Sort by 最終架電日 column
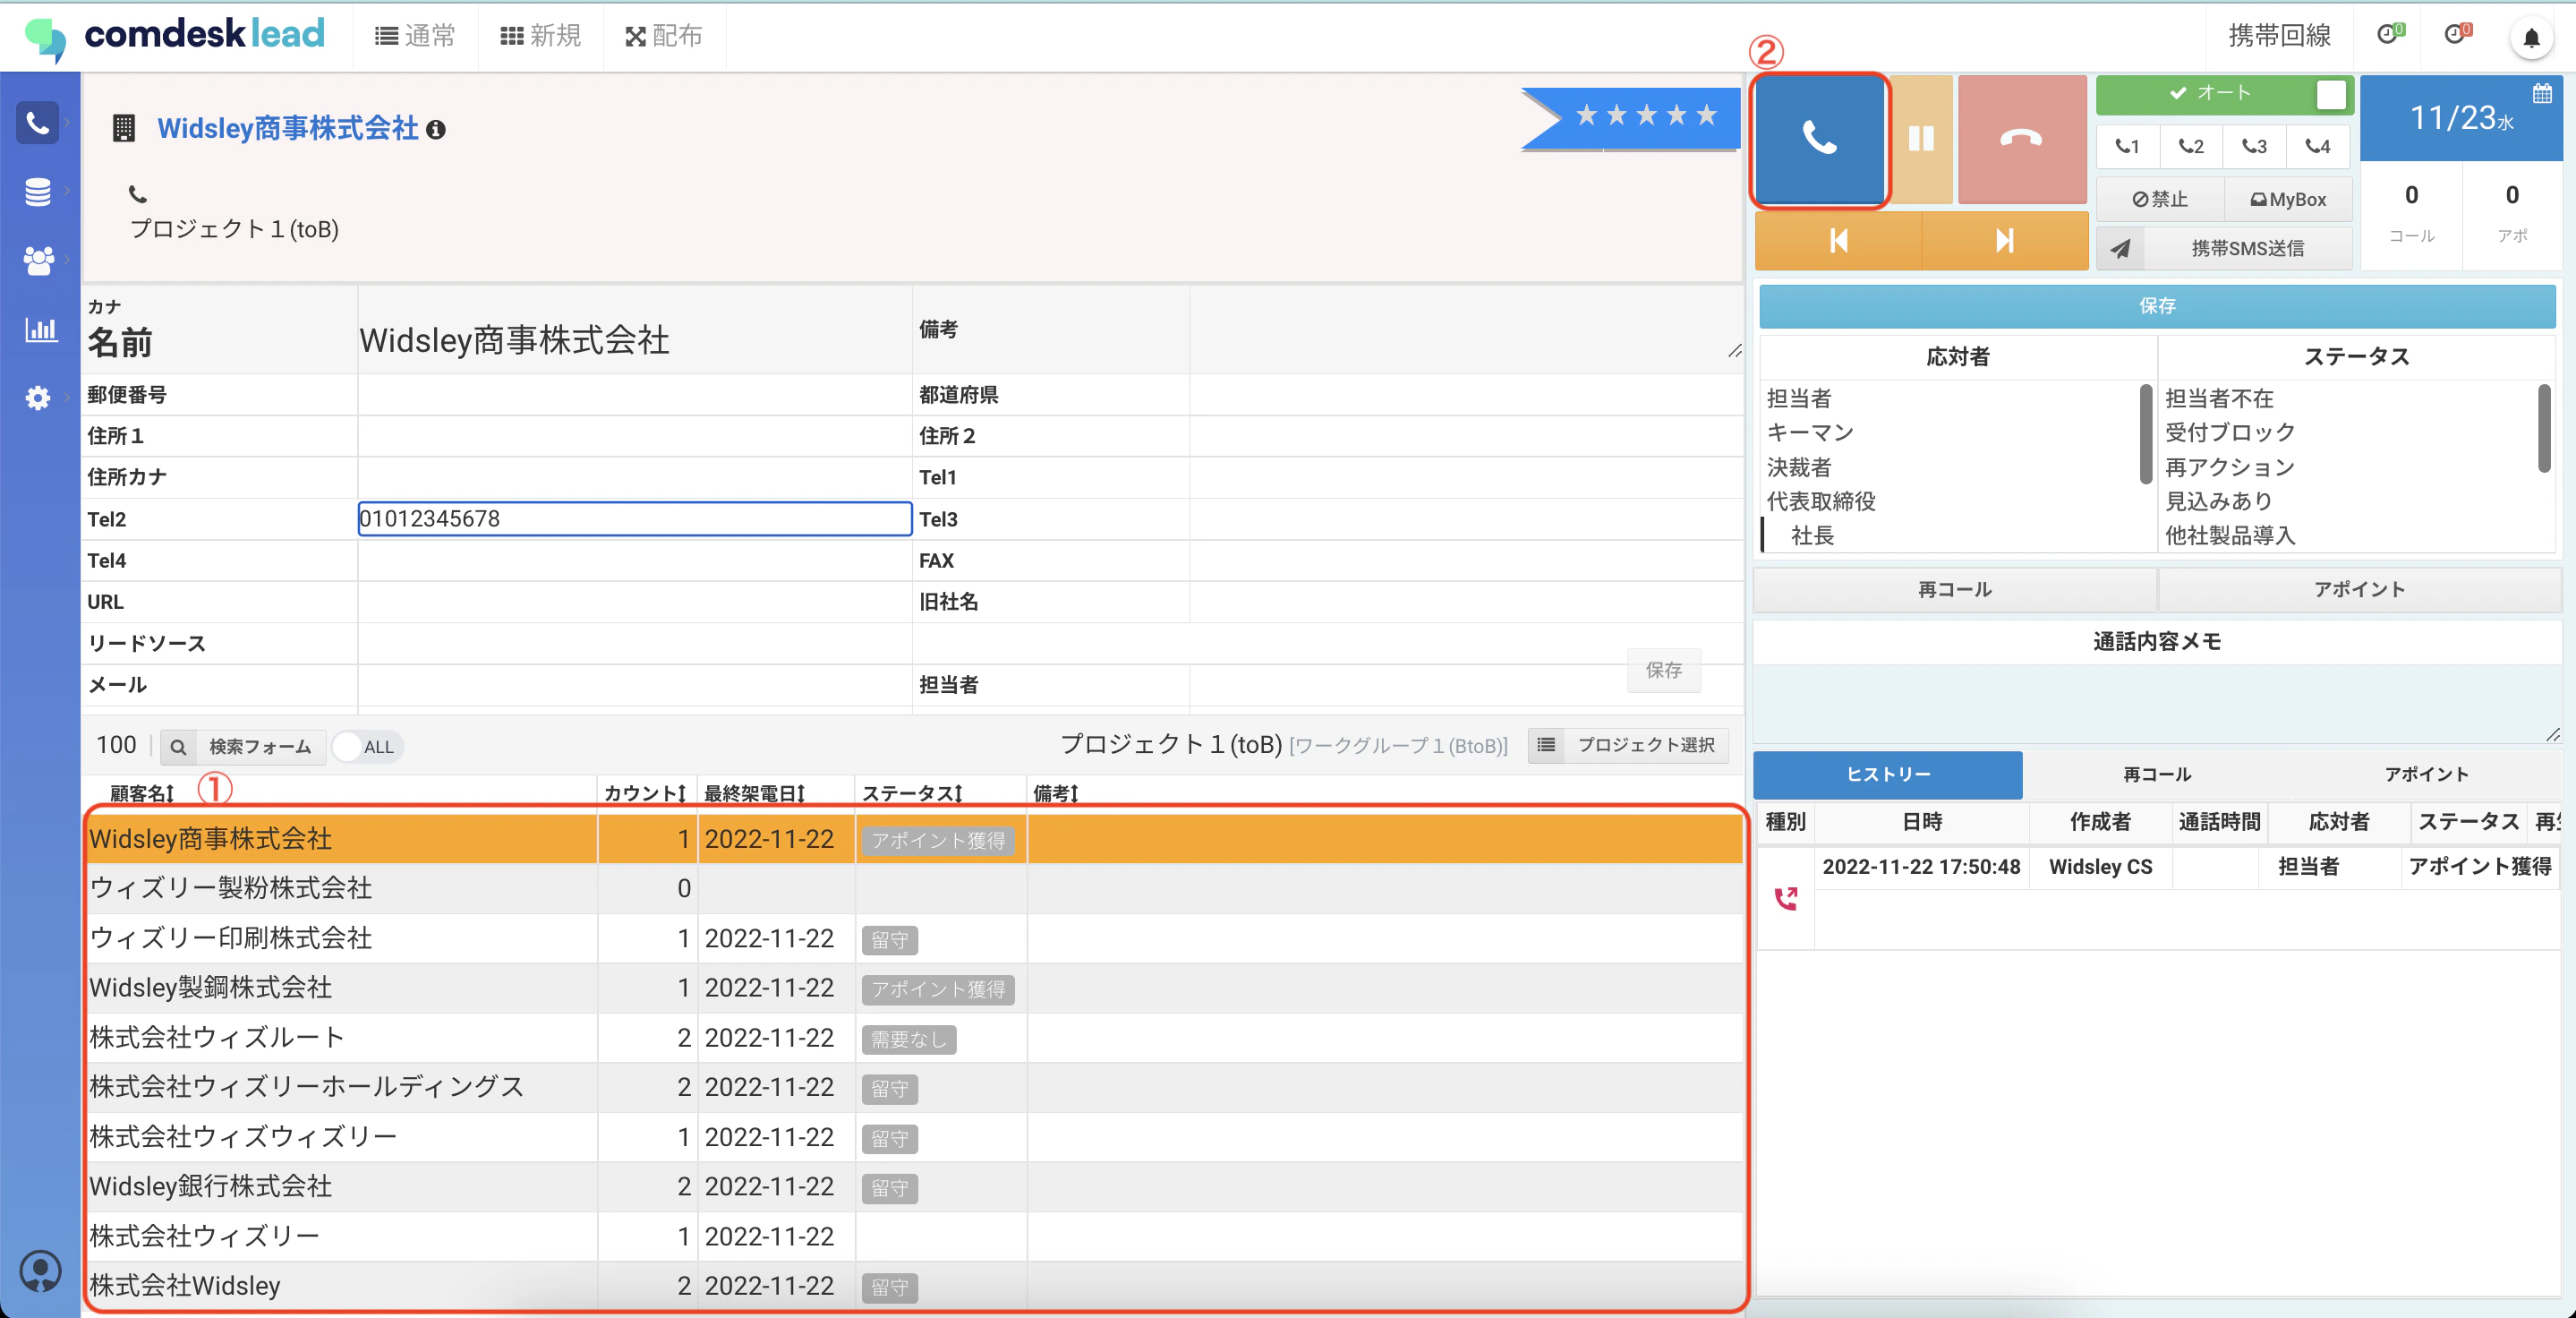This screenshot has width=2576, height=1318. click(x=754, y=794)
